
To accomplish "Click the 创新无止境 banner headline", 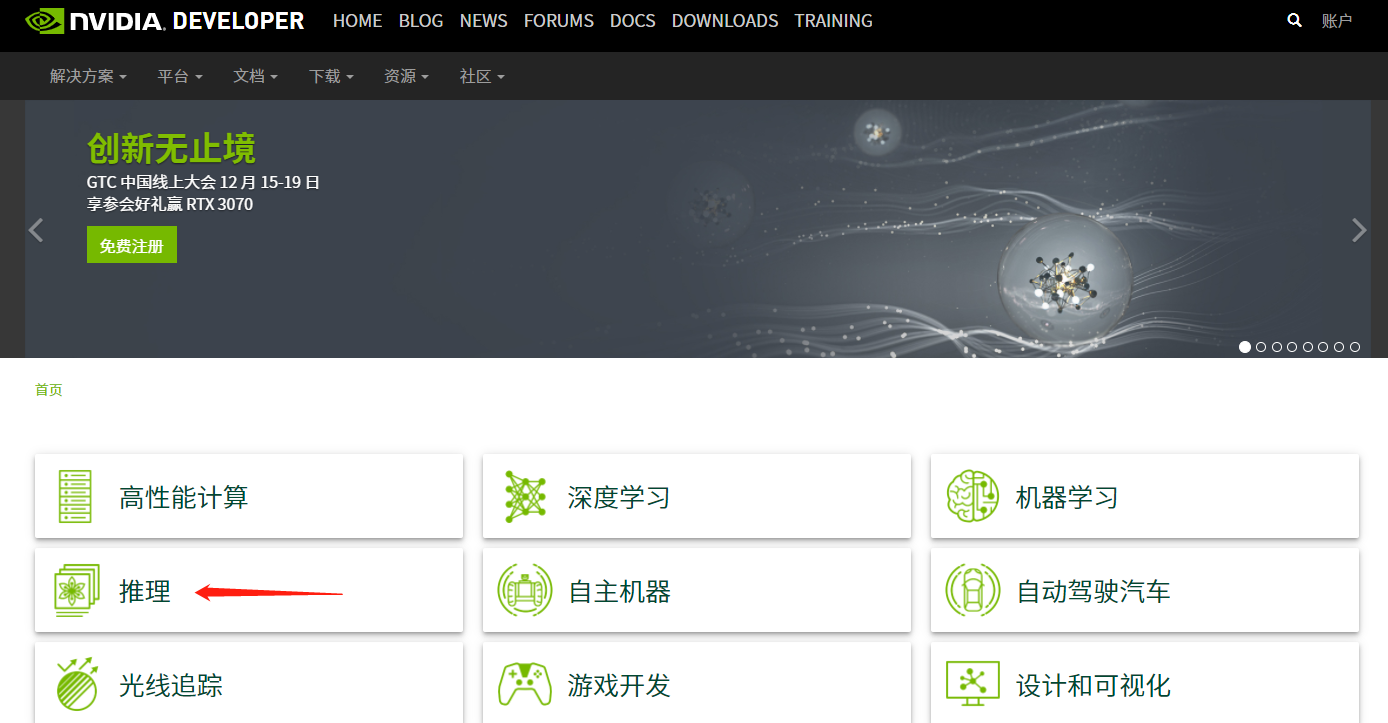I will tap(171, 148).
